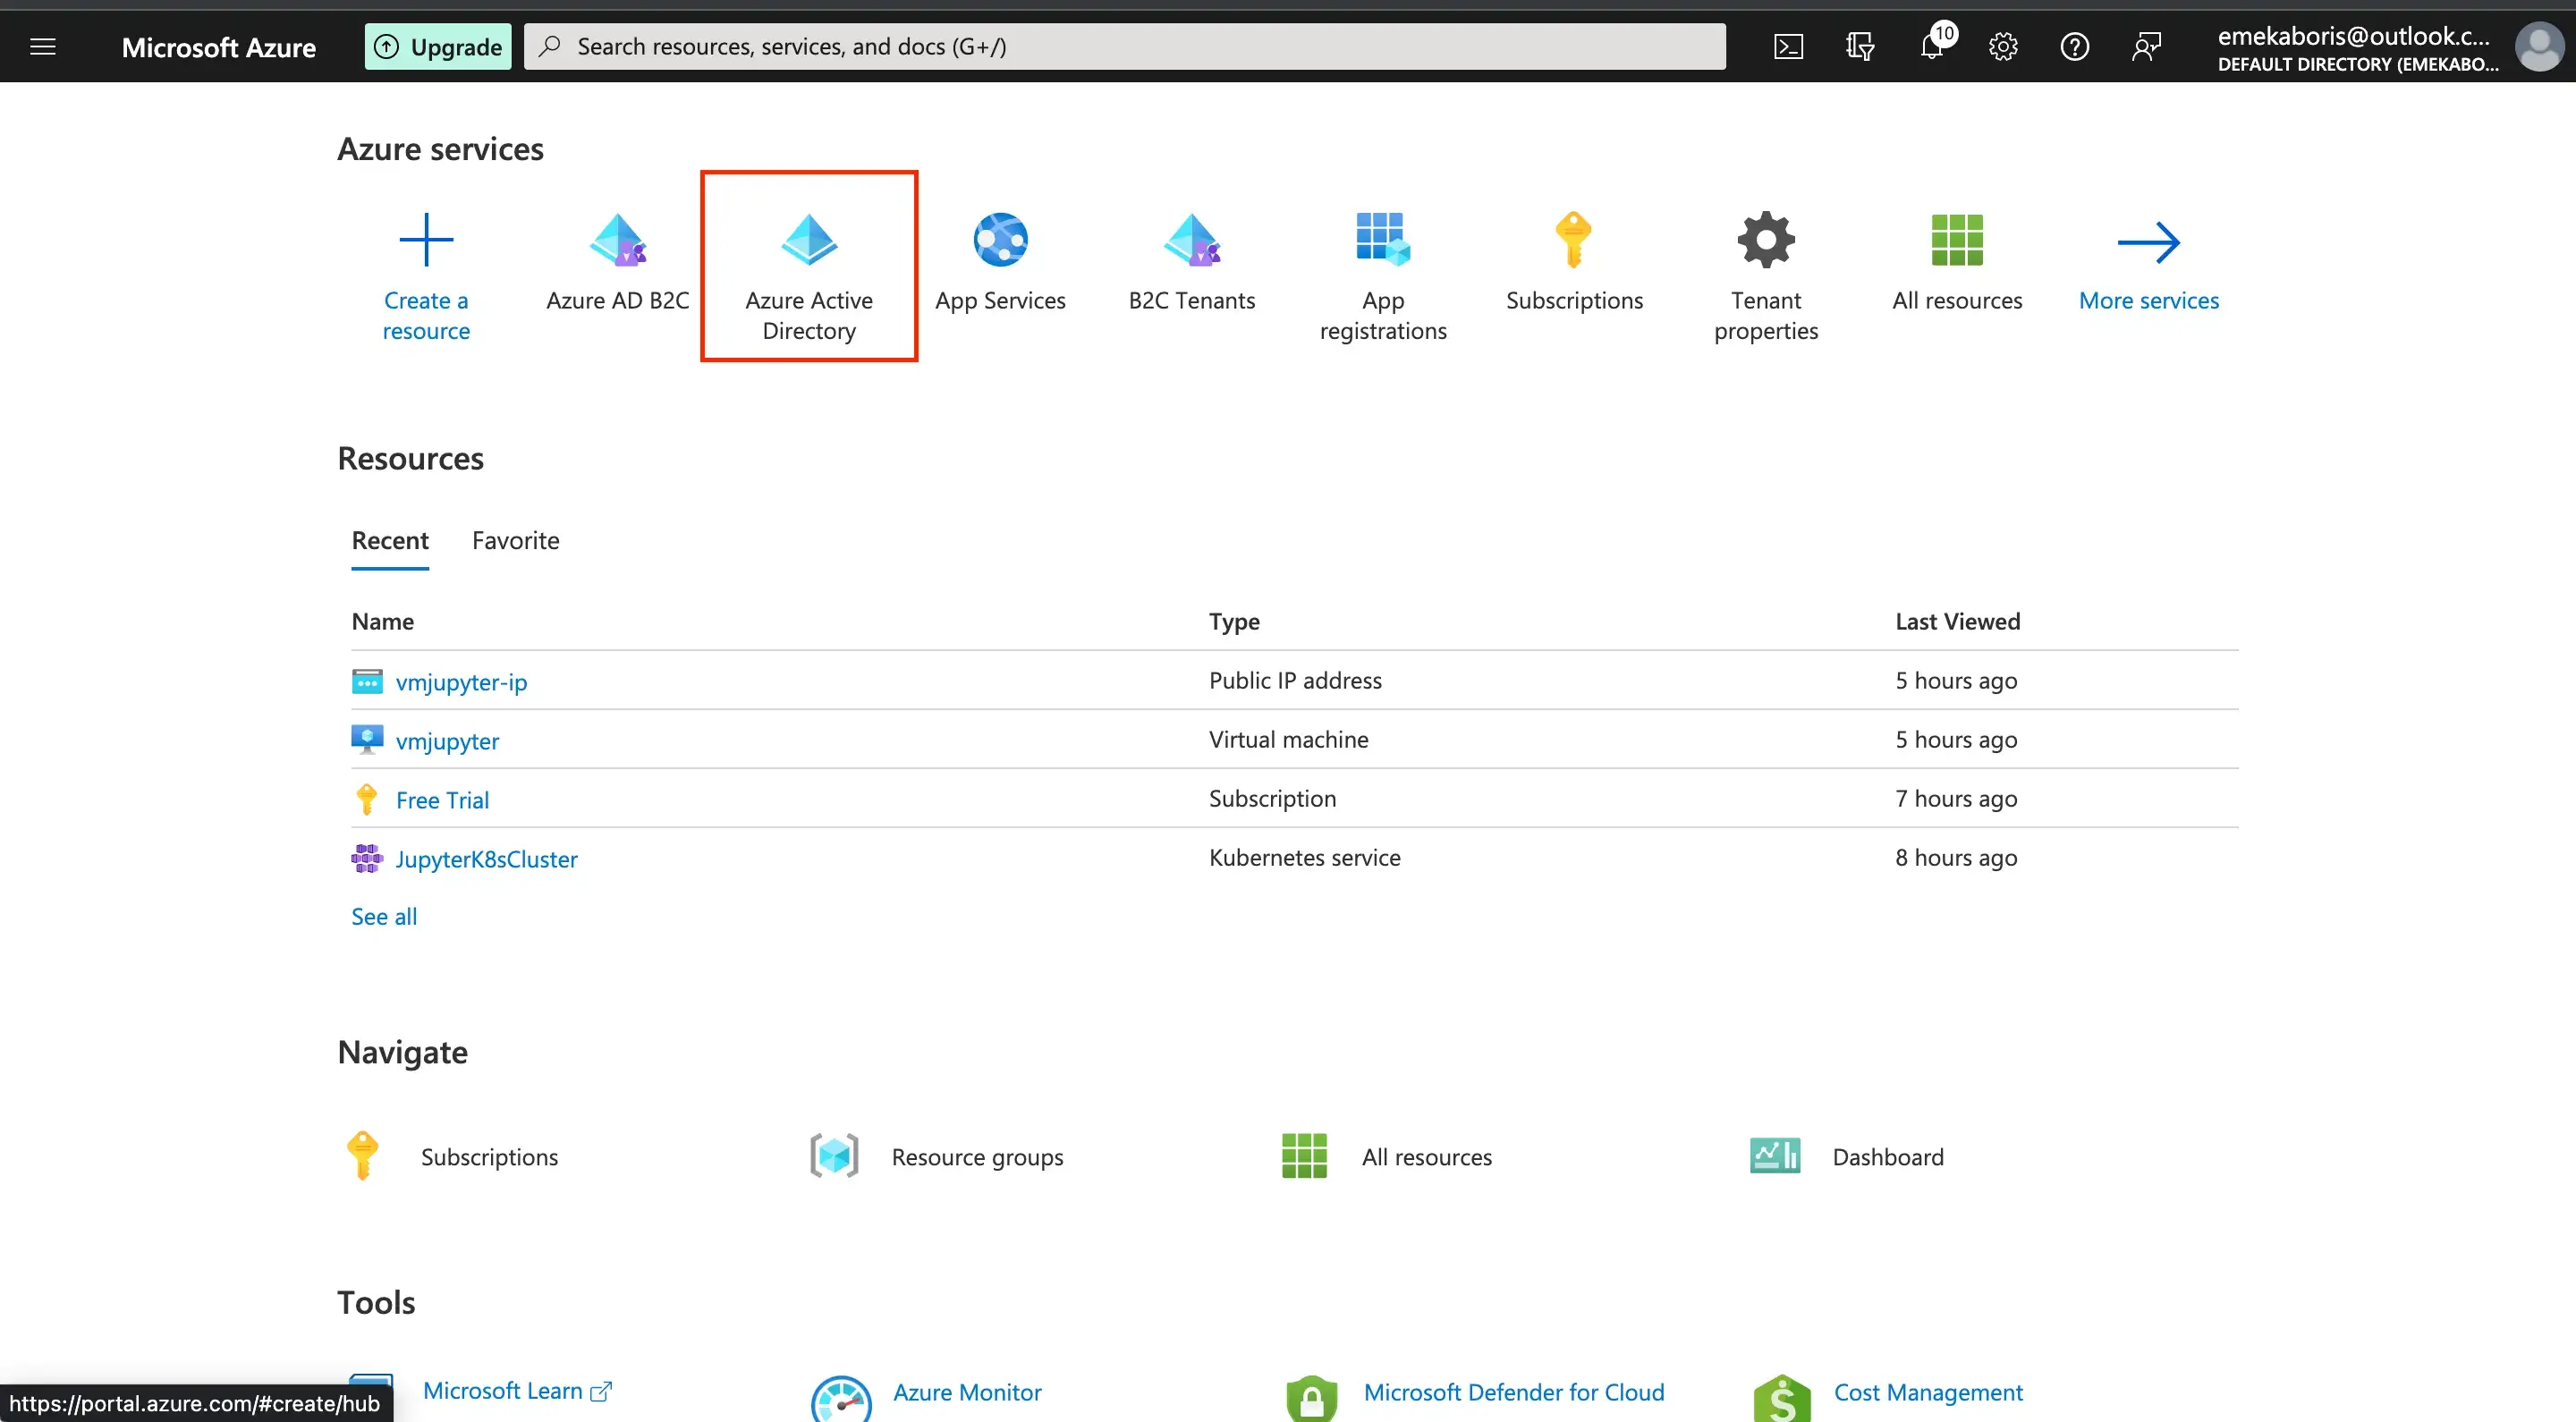Screen dimensions: 2576x1422
Task: Switch to the Favorite tab
Action: (515, 541)
